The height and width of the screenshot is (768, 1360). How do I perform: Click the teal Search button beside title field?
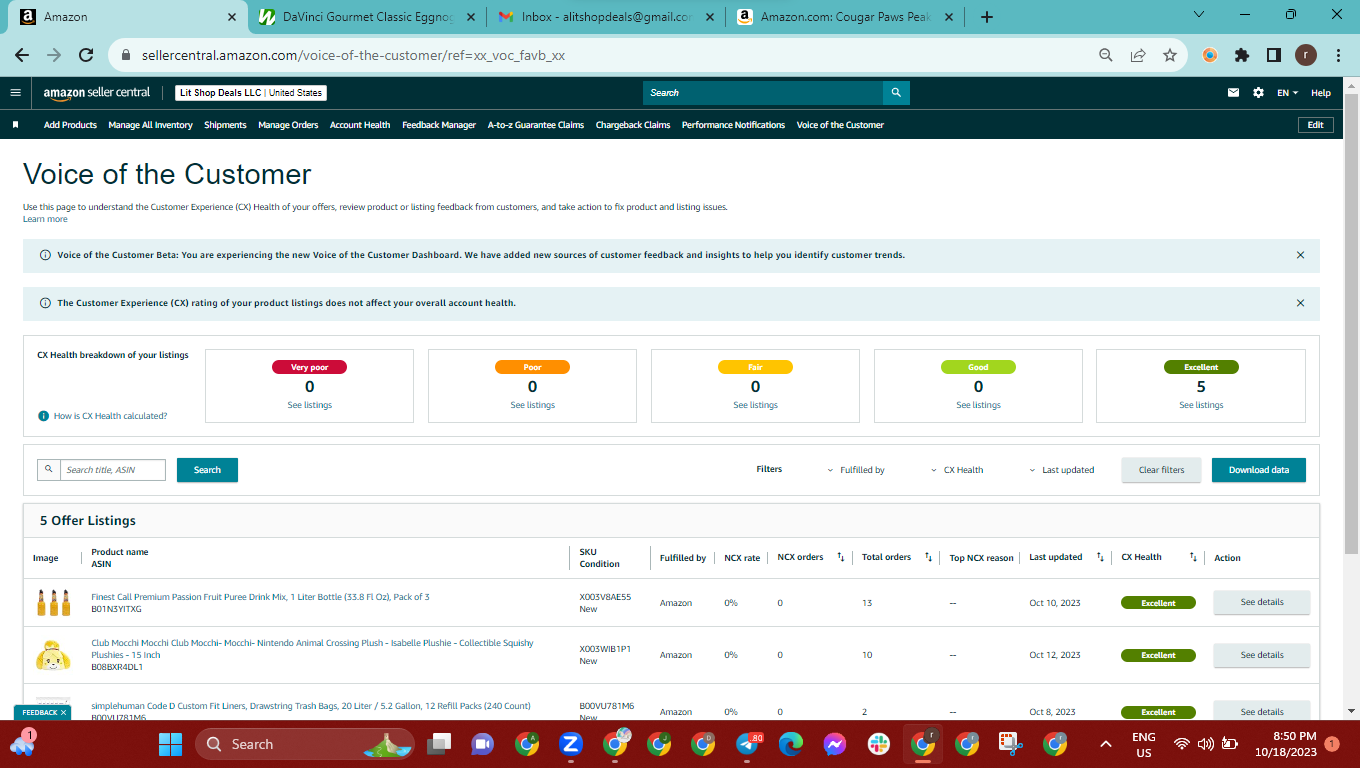207,470
